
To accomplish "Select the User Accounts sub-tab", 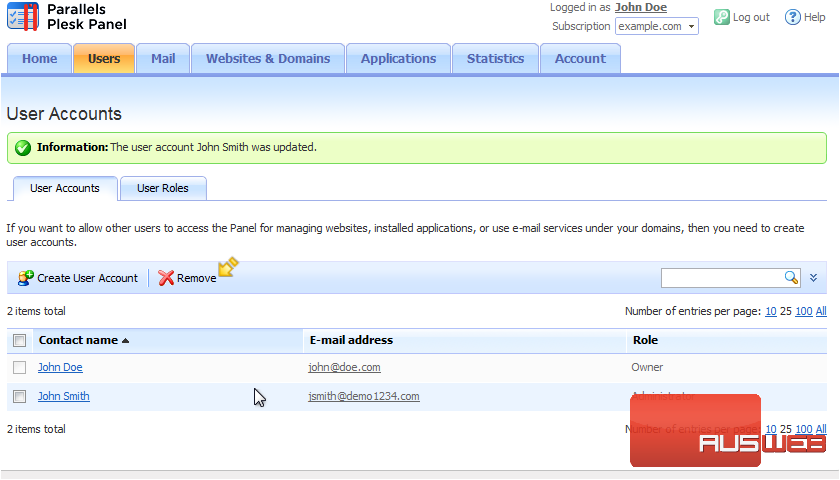I will coord(65,189).
